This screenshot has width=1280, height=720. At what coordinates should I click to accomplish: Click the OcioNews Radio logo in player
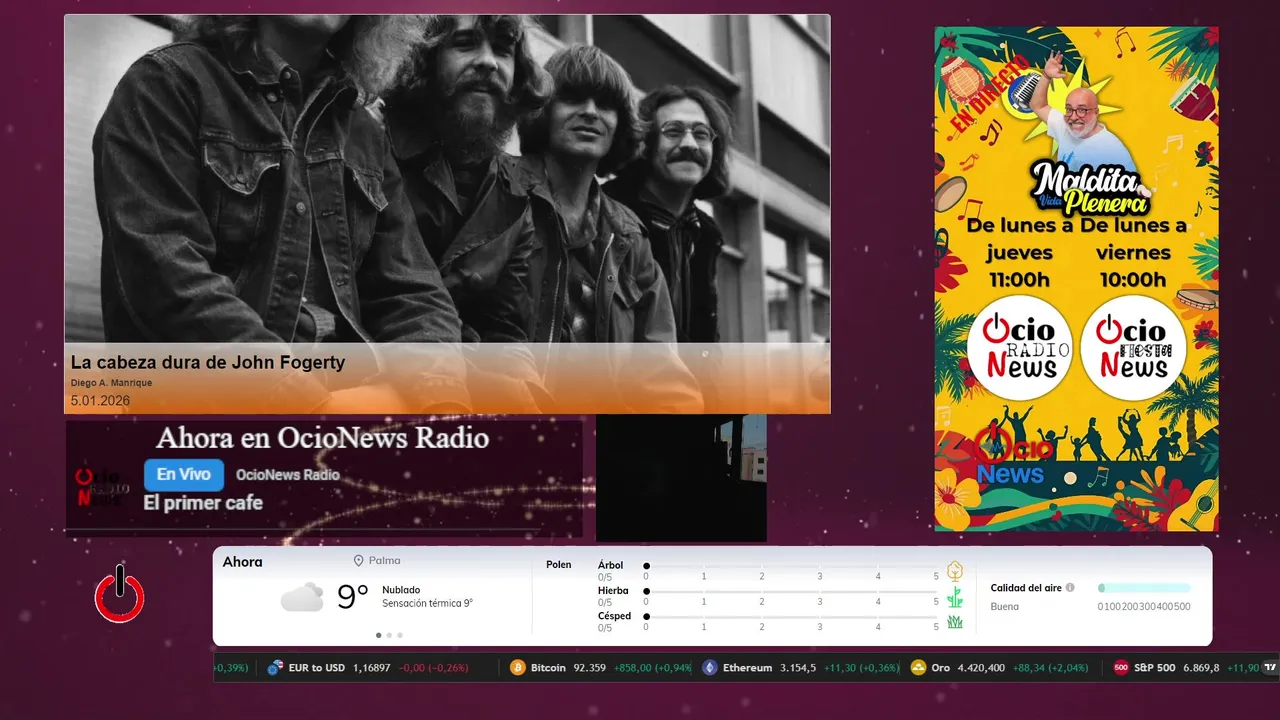pyautogui.click(x=104, y=486)
